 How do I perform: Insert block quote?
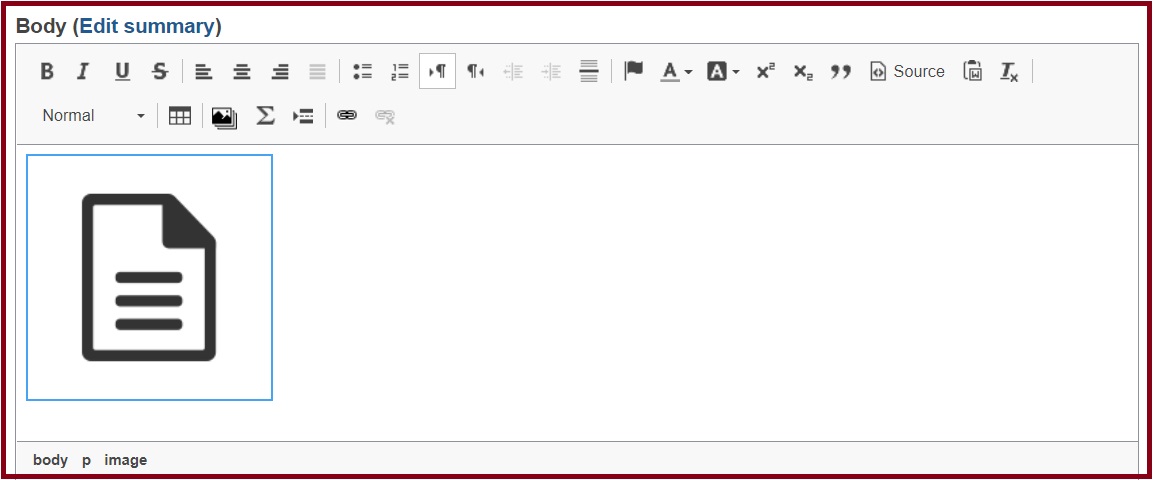pyautogui.click(x=840, y=71)
